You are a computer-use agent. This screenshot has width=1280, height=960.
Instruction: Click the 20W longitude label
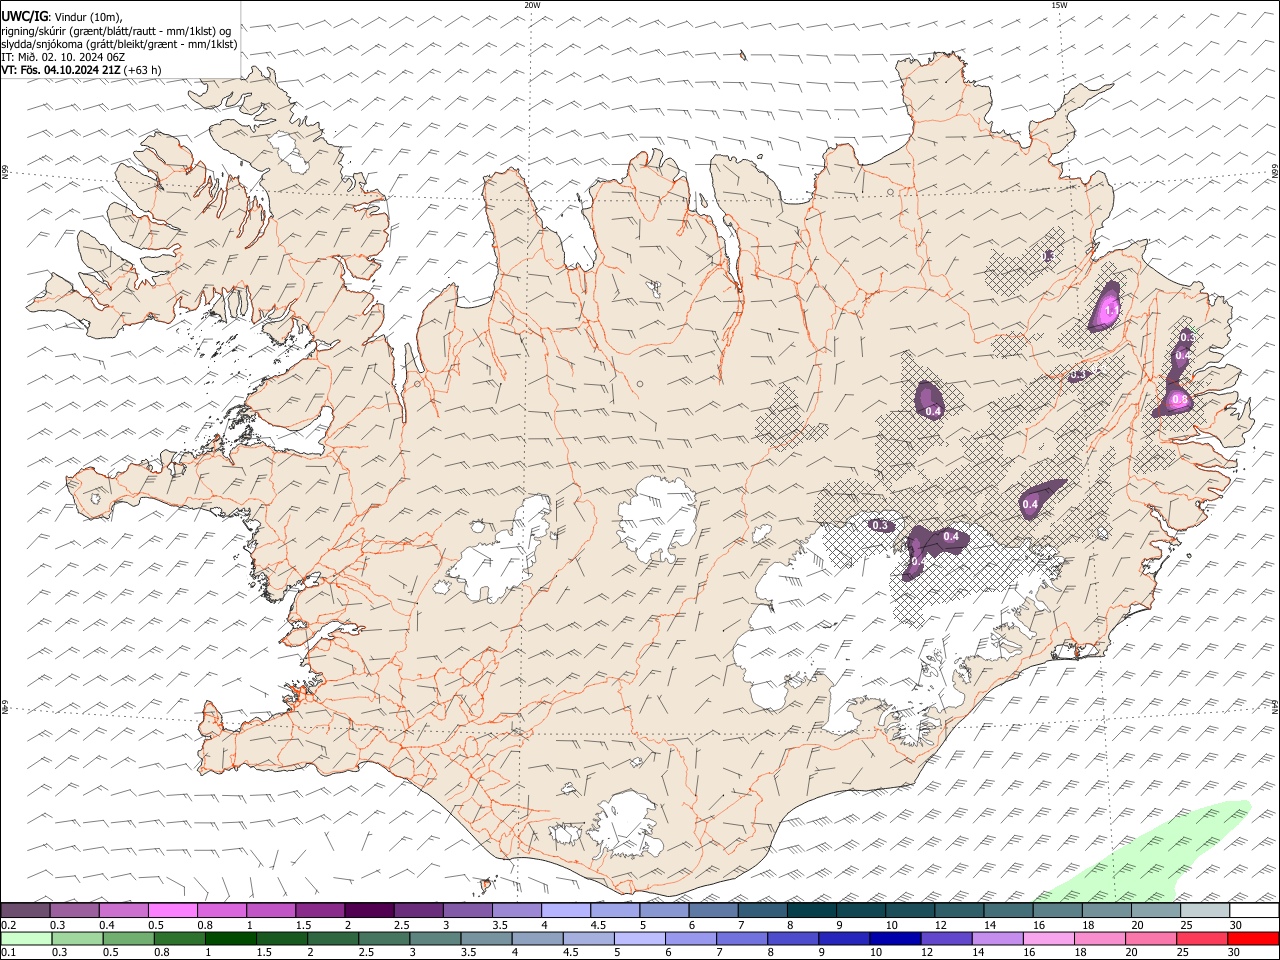click(x=532, y=5)
